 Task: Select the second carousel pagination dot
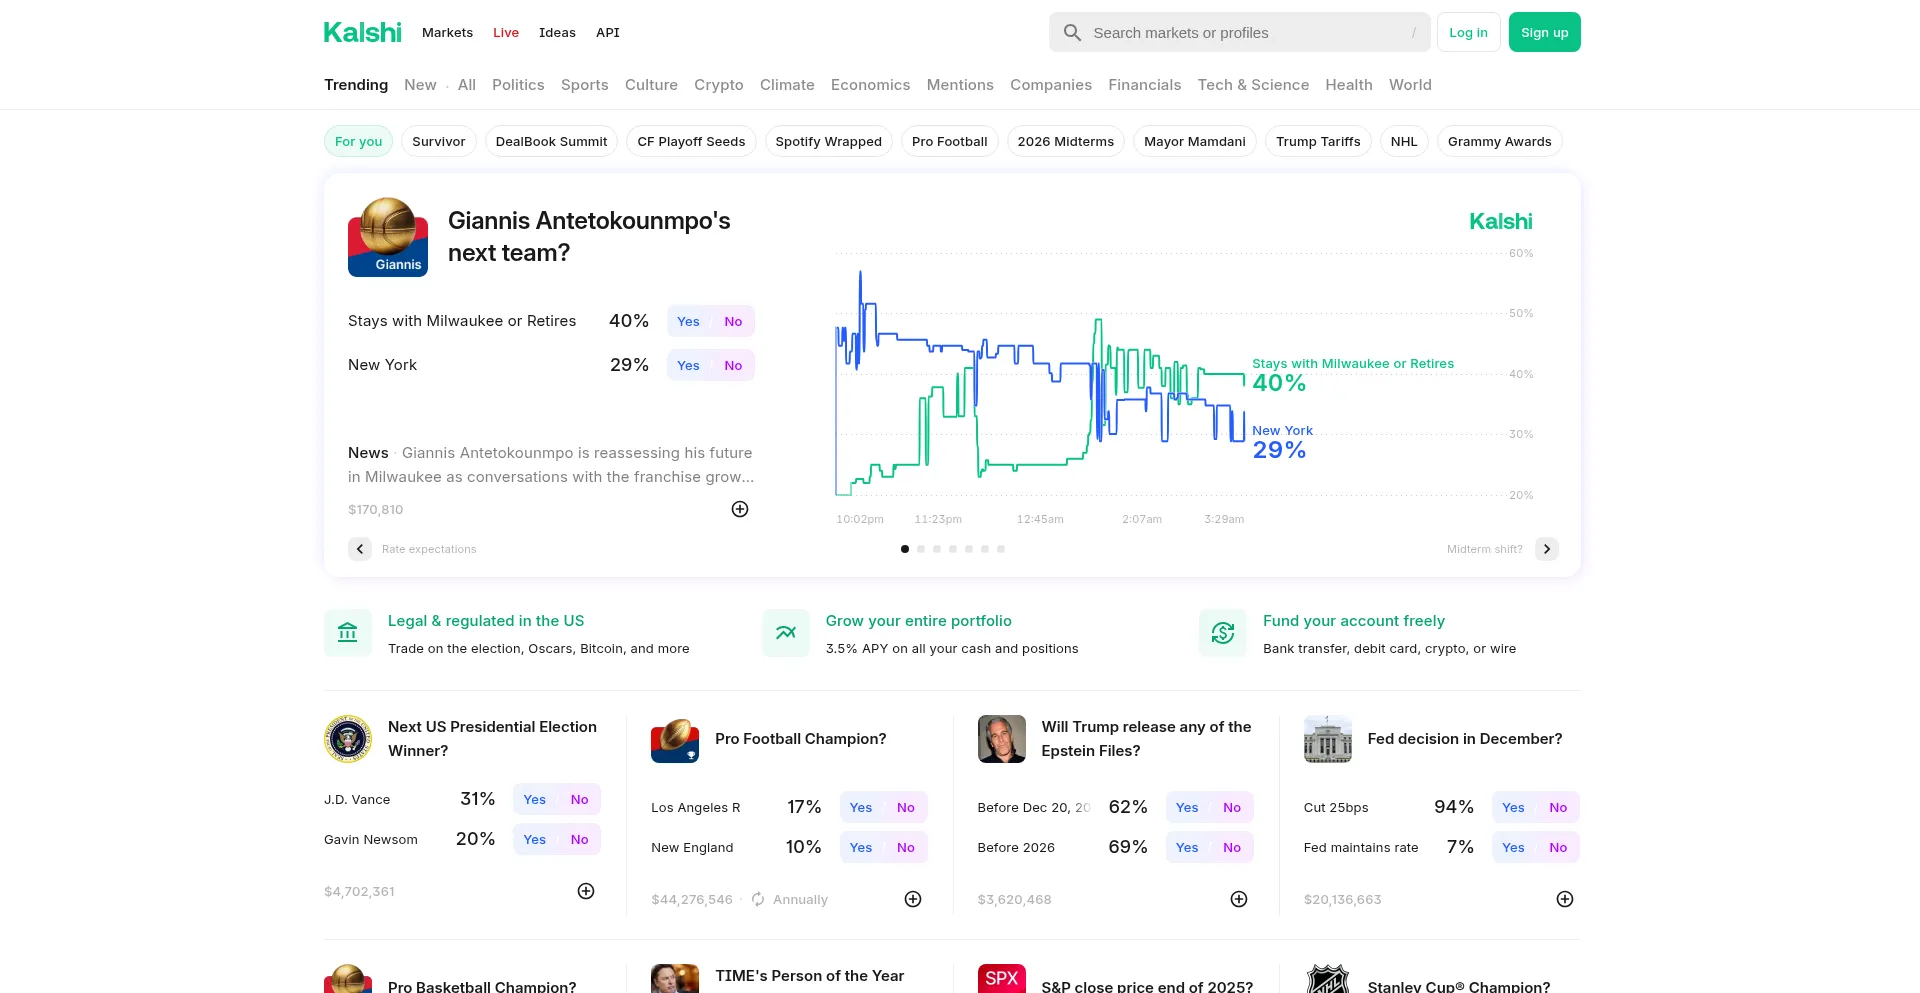pos(921,549)
